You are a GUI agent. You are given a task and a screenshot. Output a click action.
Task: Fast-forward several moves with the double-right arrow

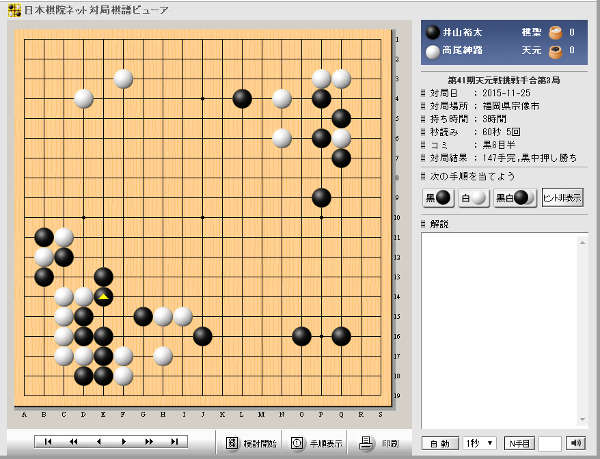(x=149, y=442)
